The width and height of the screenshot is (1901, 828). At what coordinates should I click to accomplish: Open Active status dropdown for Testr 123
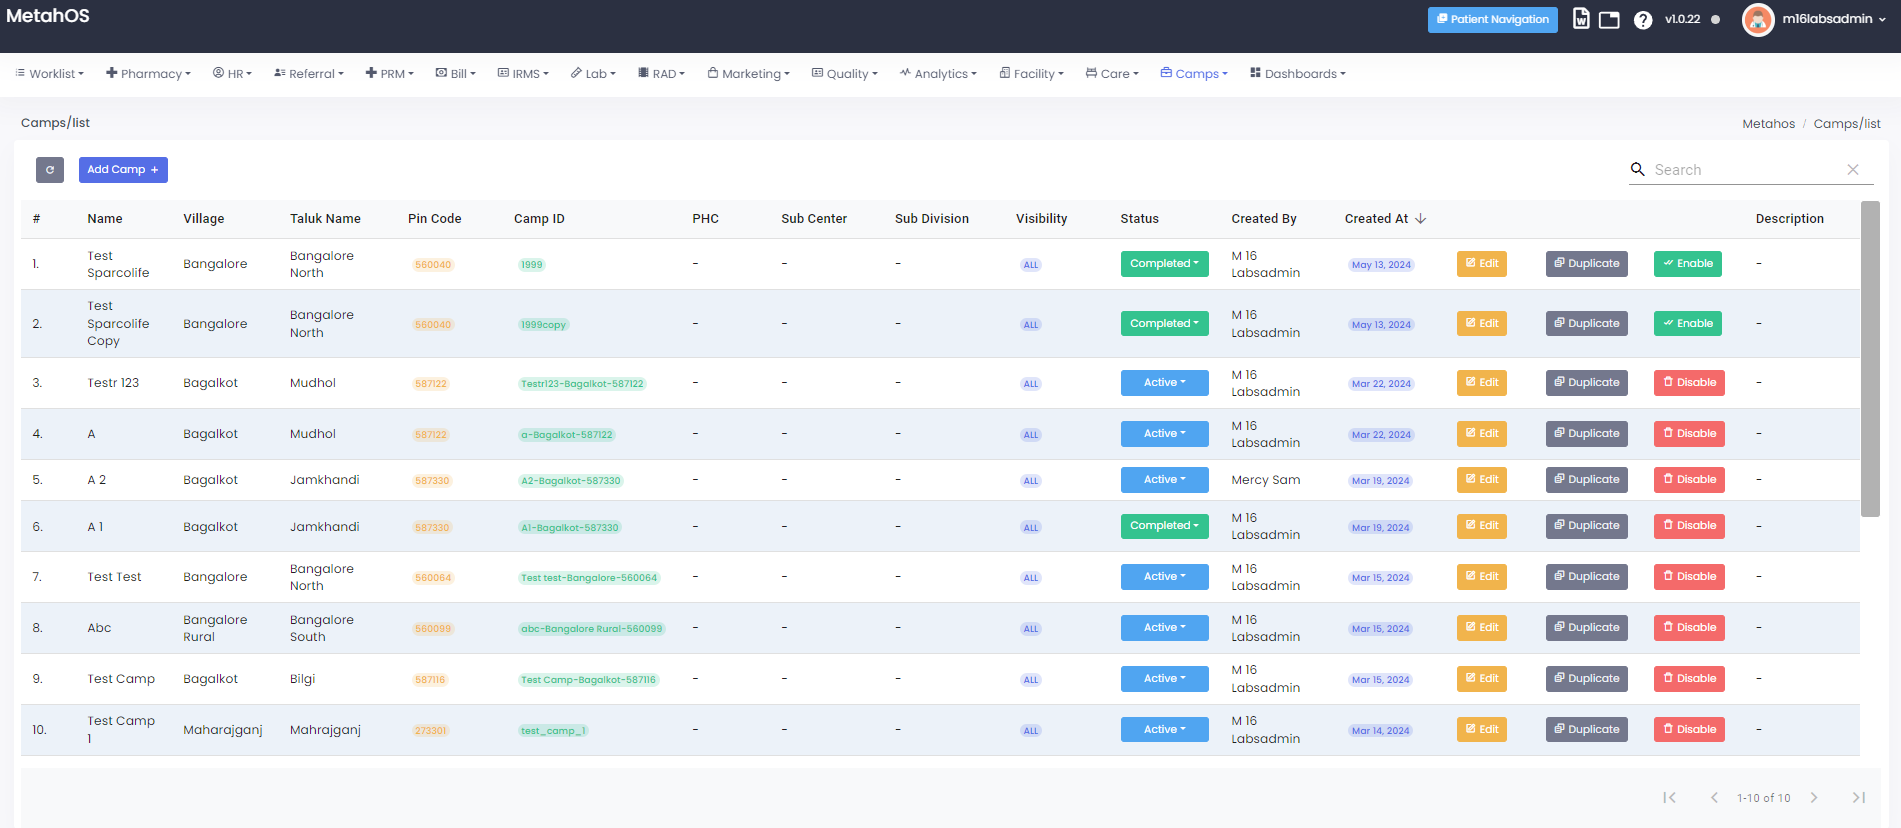(1165, 383)
